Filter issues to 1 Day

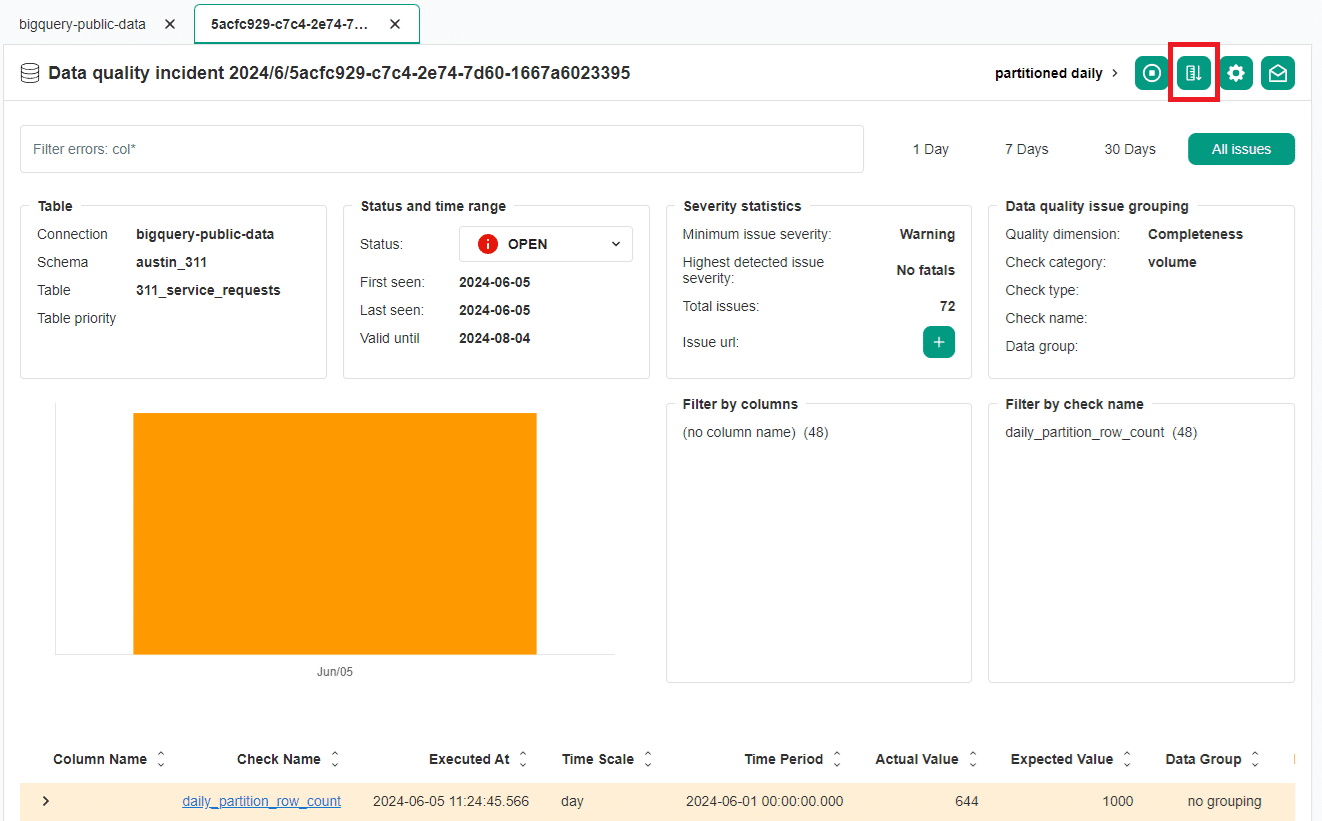click(931, 149)
